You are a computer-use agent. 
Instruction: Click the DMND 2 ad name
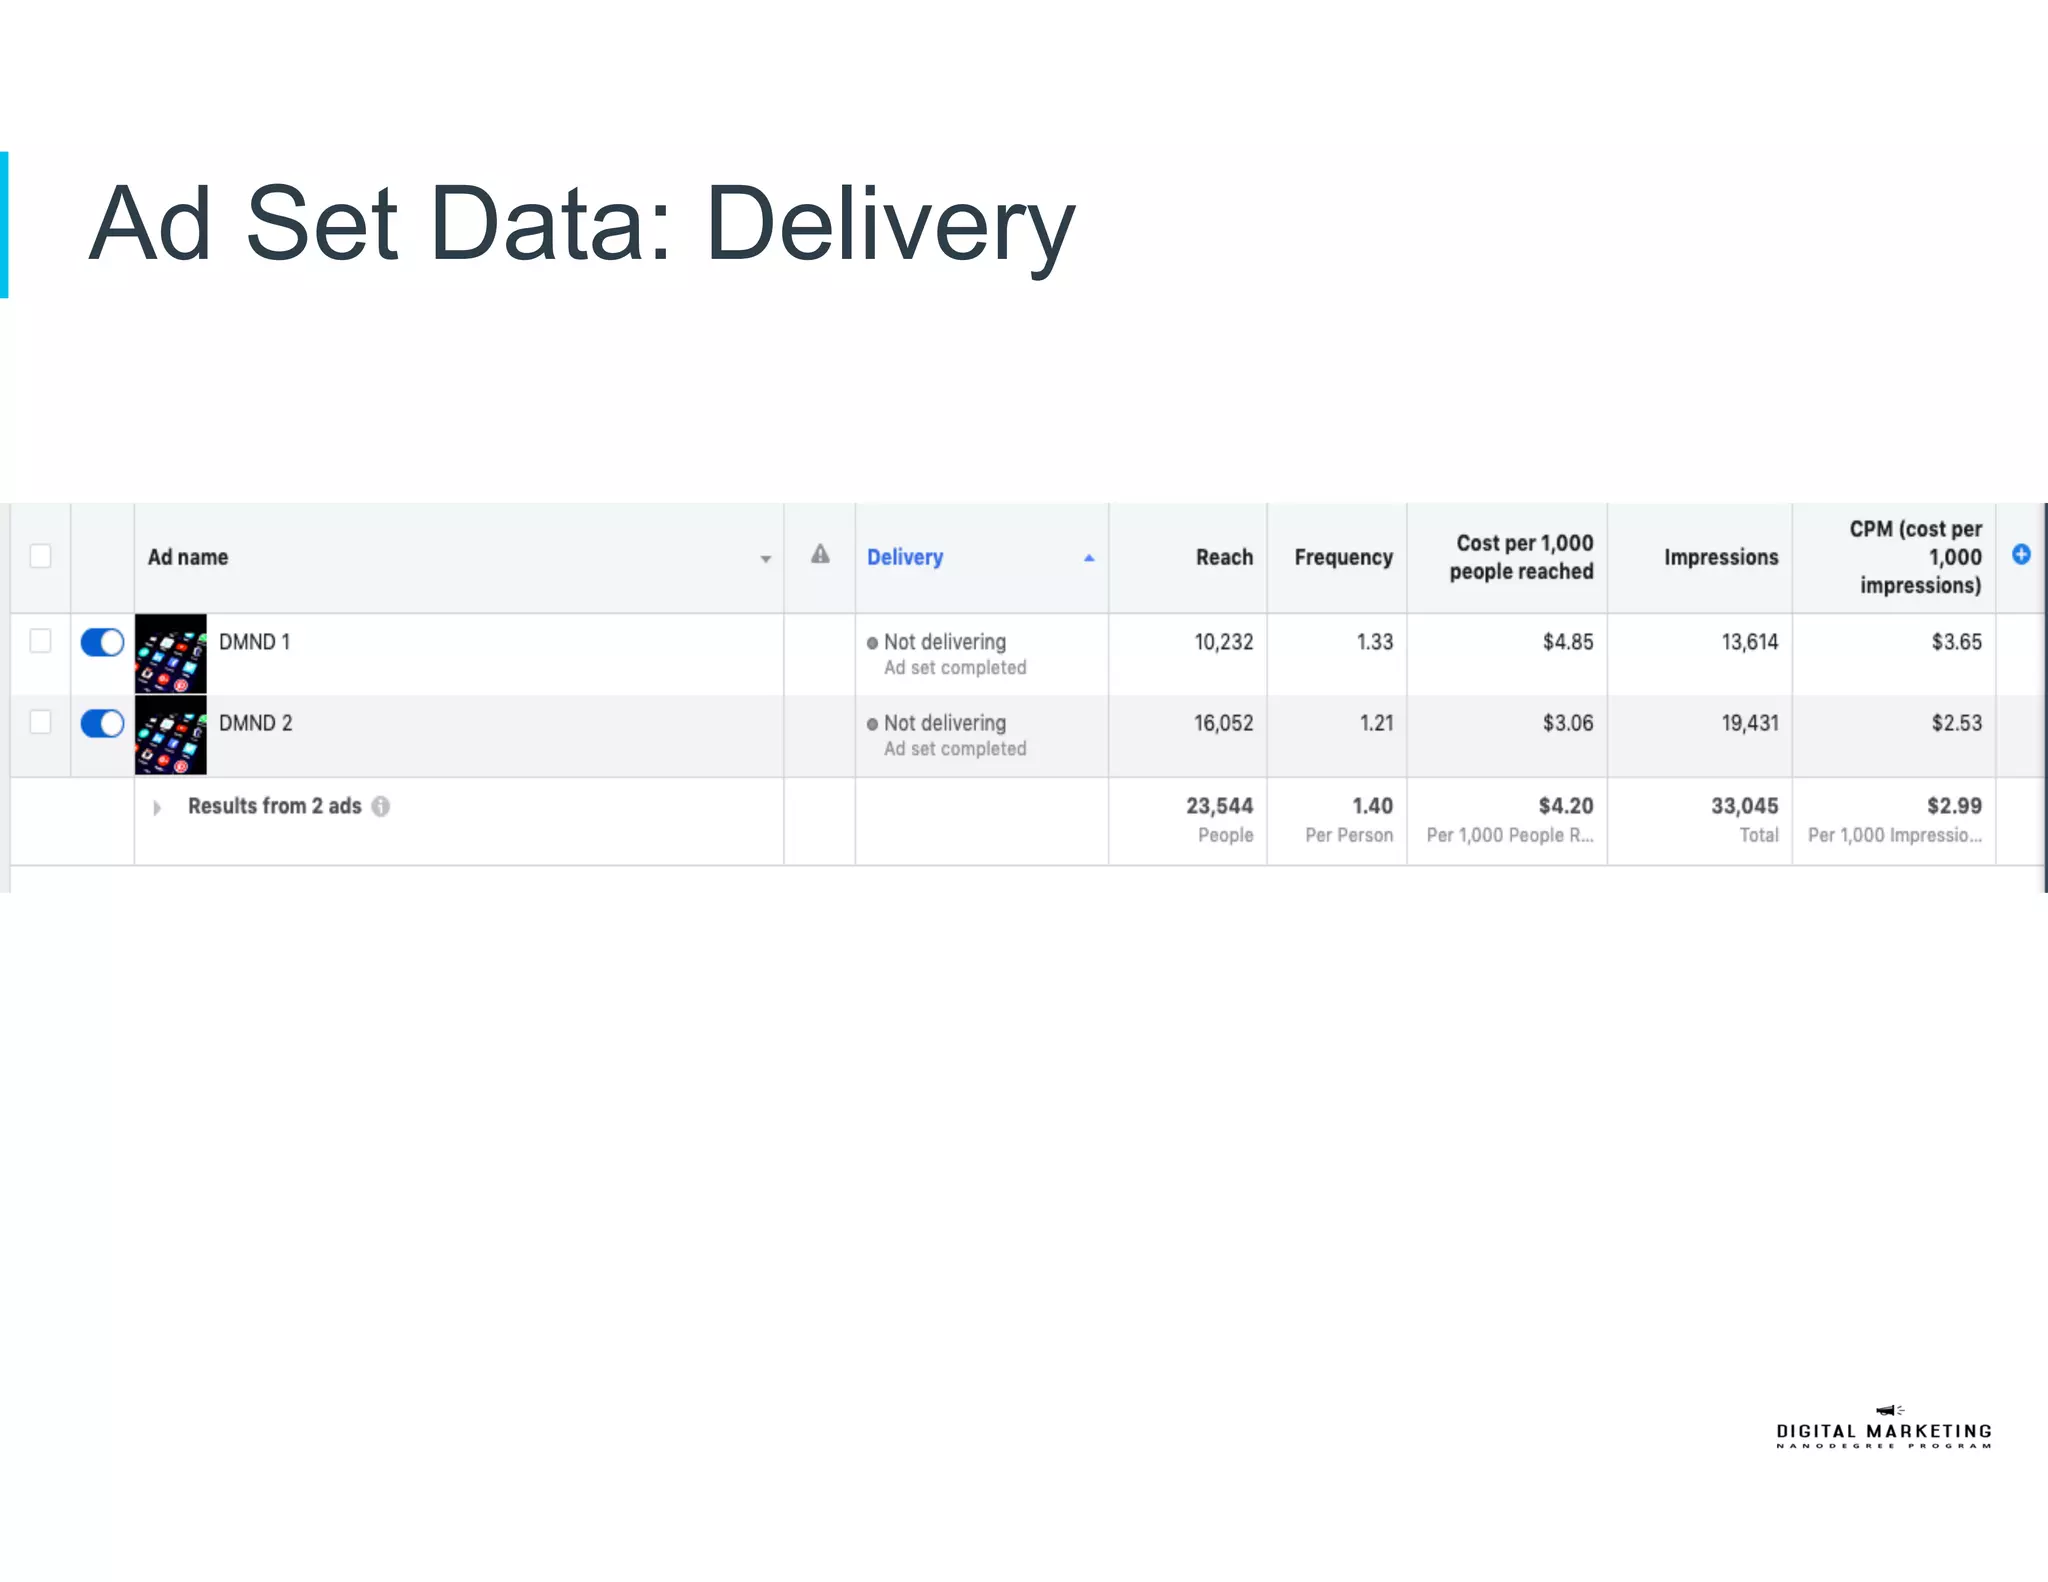tap(256, 723)
